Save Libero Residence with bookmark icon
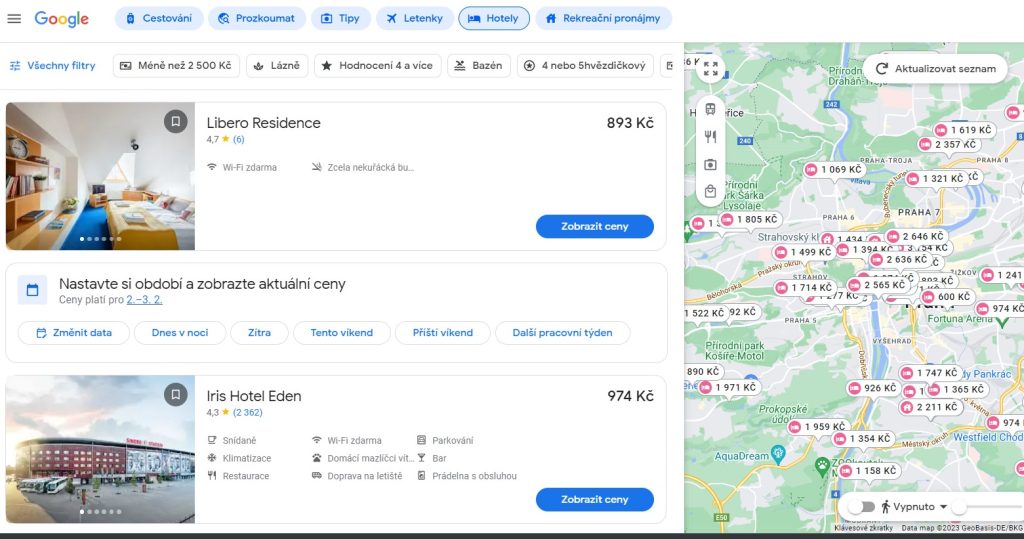The height and width of the screenshot is (539, 1024). 176,122
